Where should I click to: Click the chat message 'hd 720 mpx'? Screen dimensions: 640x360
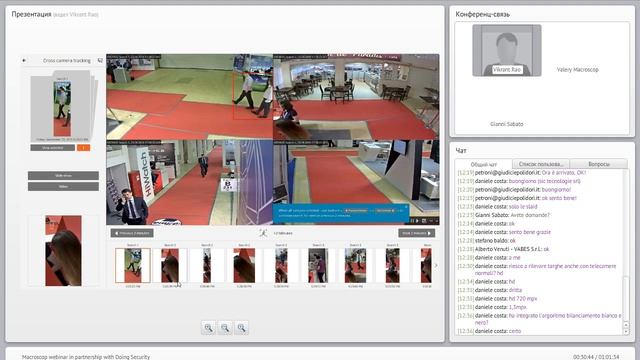point(523,299)
